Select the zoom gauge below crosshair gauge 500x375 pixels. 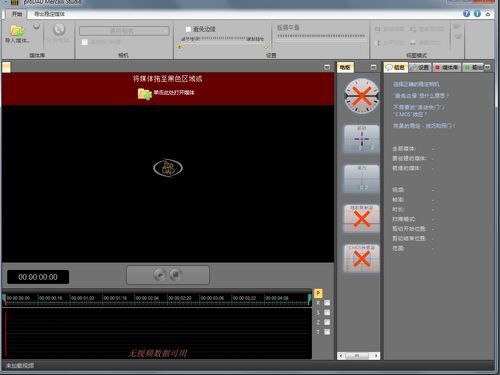362,179
